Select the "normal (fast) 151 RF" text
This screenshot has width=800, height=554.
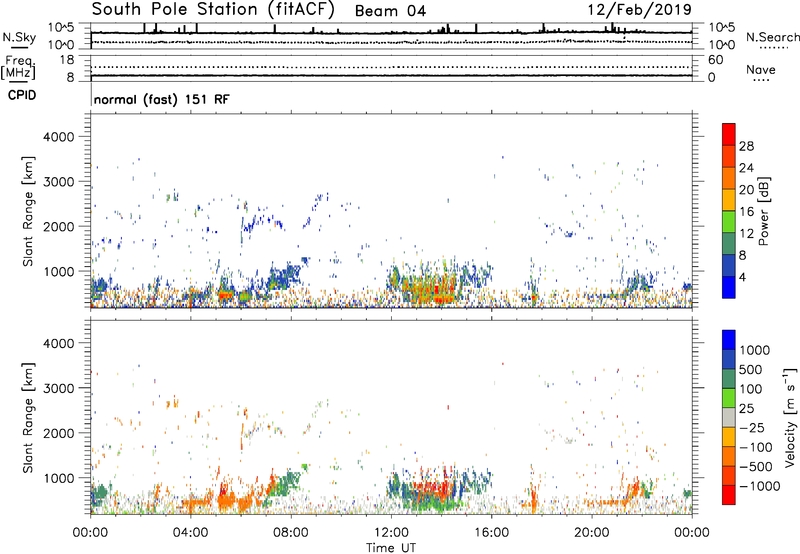[x=162, y=99]
